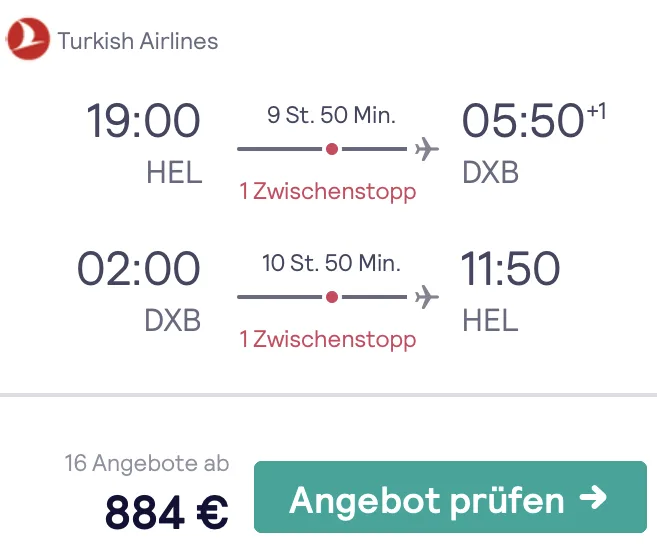
Task: Select the outbound 1 Zwischenstopp label
Action: [x=328, y=192]
